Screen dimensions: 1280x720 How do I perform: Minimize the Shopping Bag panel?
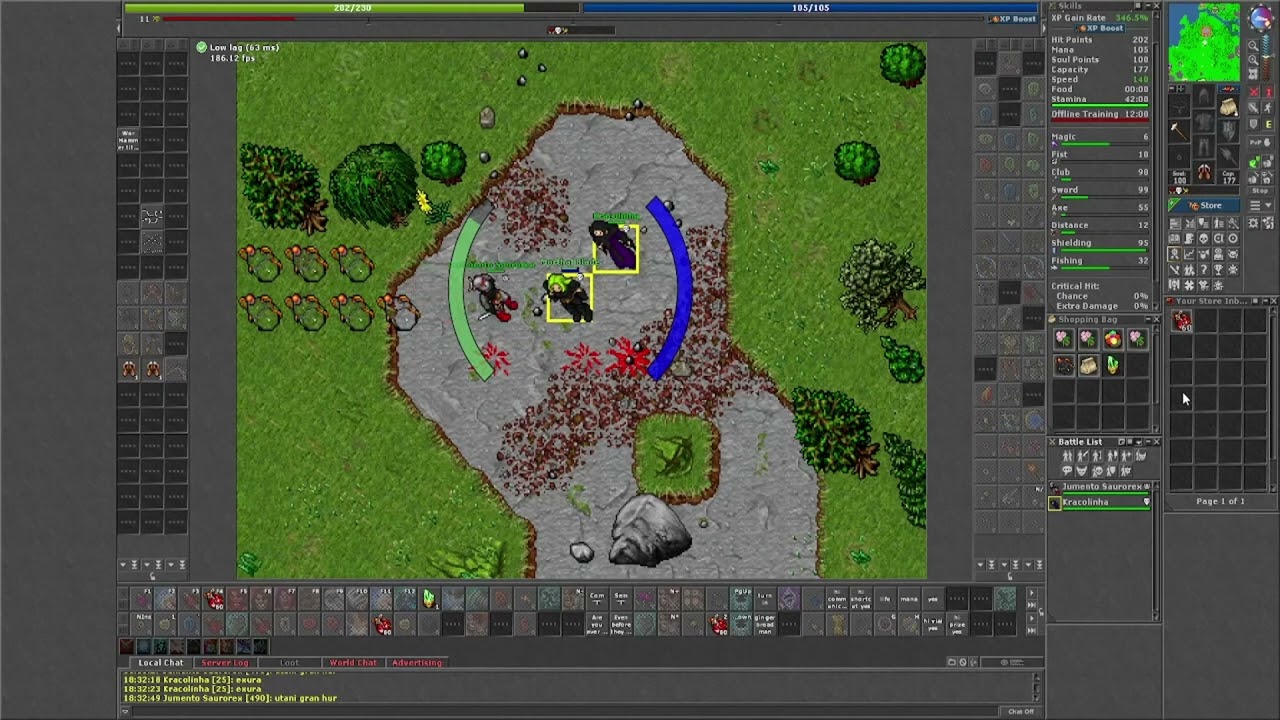1148,320
